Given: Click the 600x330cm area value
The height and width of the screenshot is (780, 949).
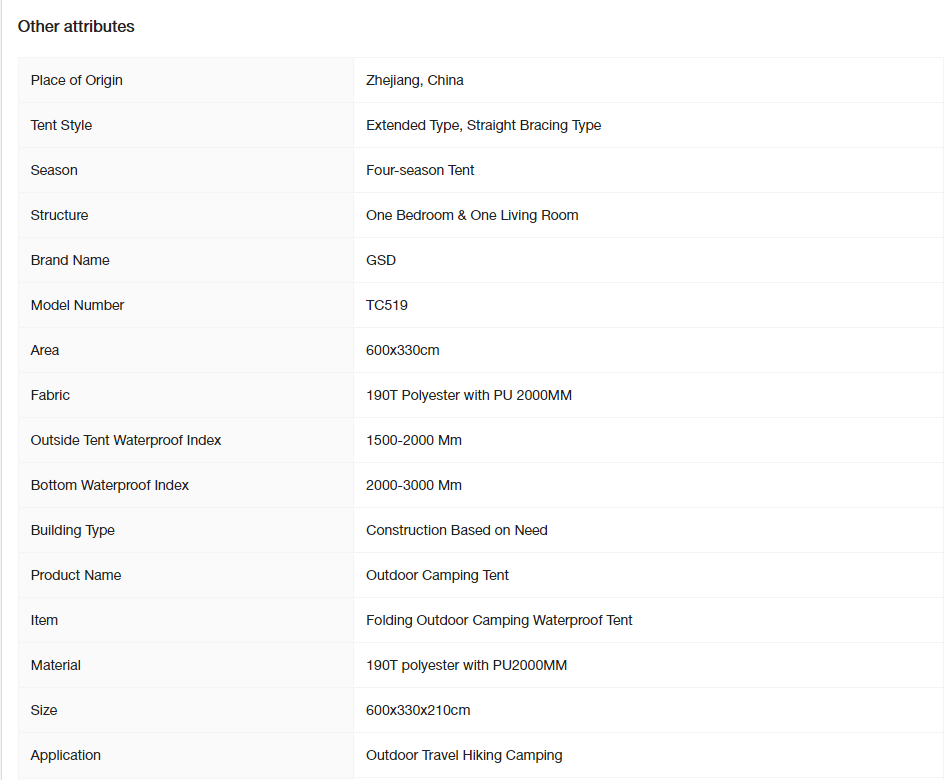Looking at the screenshot, I should point(402,350).
